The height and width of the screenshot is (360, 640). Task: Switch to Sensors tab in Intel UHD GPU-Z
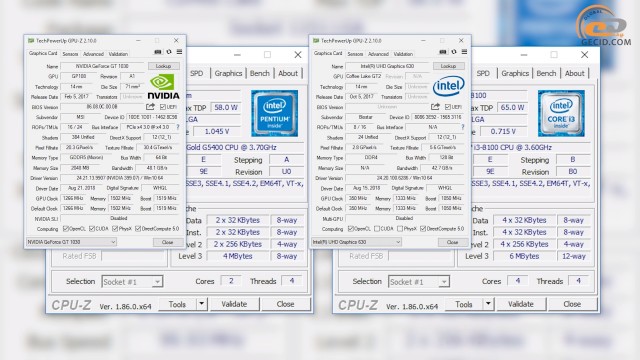(x=355, y=54)
